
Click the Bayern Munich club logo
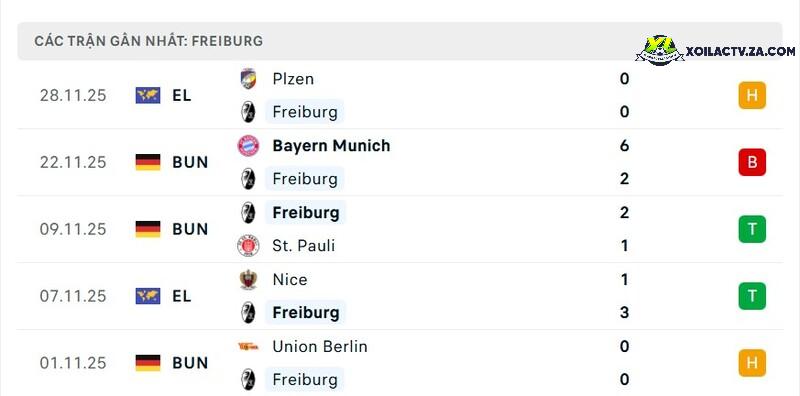[x=248, y=146]
